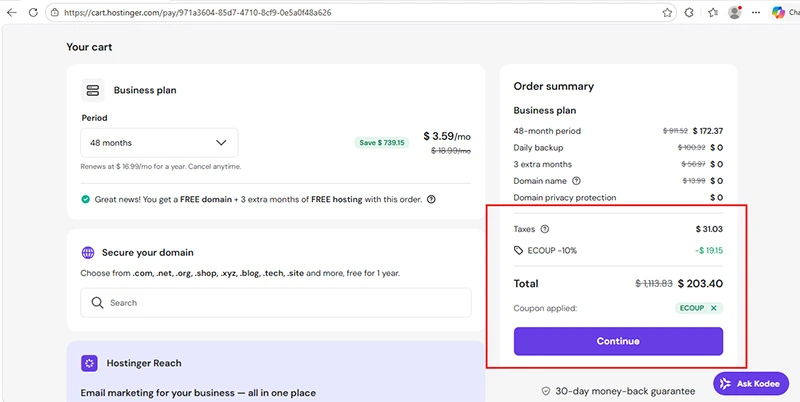Image resolution: width=800 pixels, height=402 pixels.
Task: Bookmark this page with the star icon
Action: pos(667,13)
